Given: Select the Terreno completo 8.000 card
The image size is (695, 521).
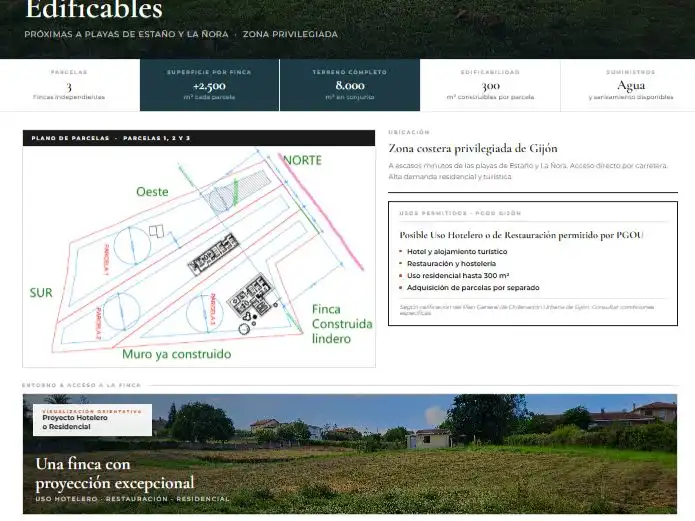Looking at the screenshot, I should (350, 85).
